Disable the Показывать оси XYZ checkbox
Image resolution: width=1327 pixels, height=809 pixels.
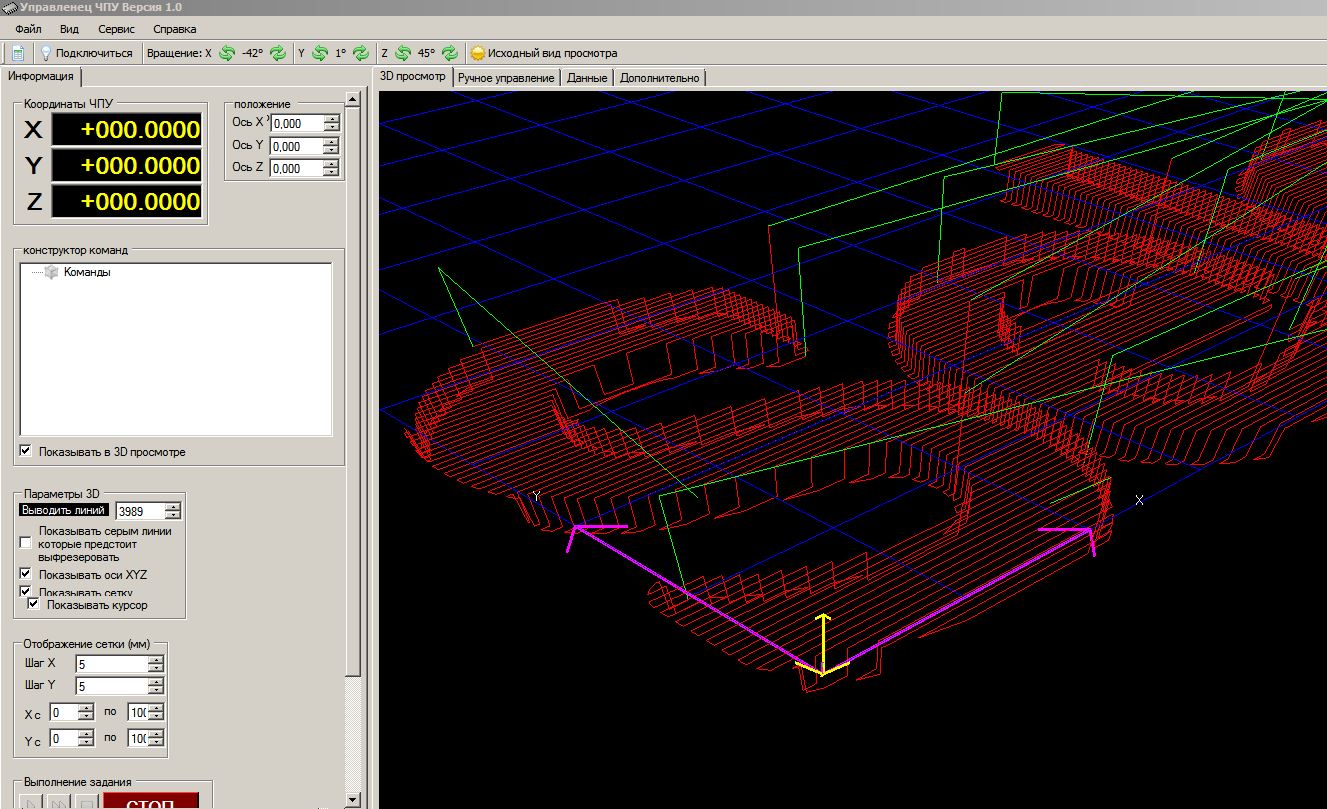point(26,575)
